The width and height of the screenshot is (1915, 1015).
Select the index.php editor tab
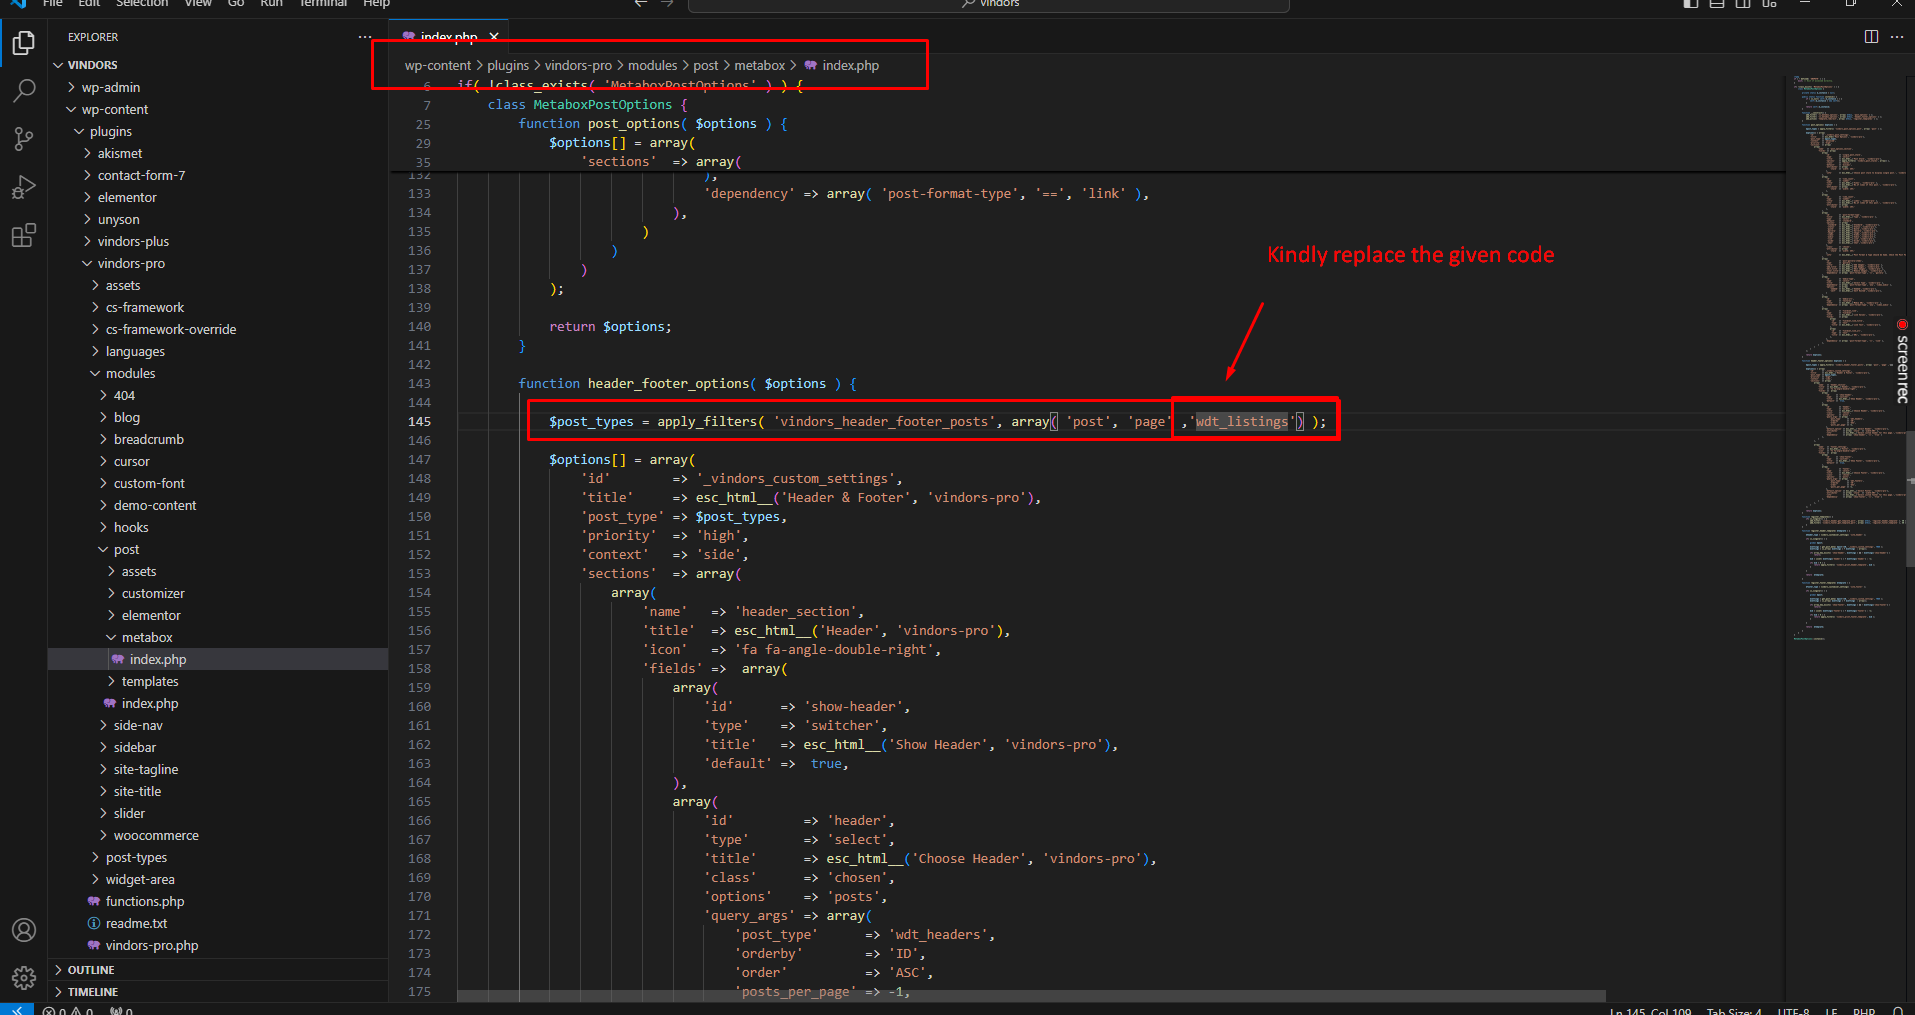(449, 37)
